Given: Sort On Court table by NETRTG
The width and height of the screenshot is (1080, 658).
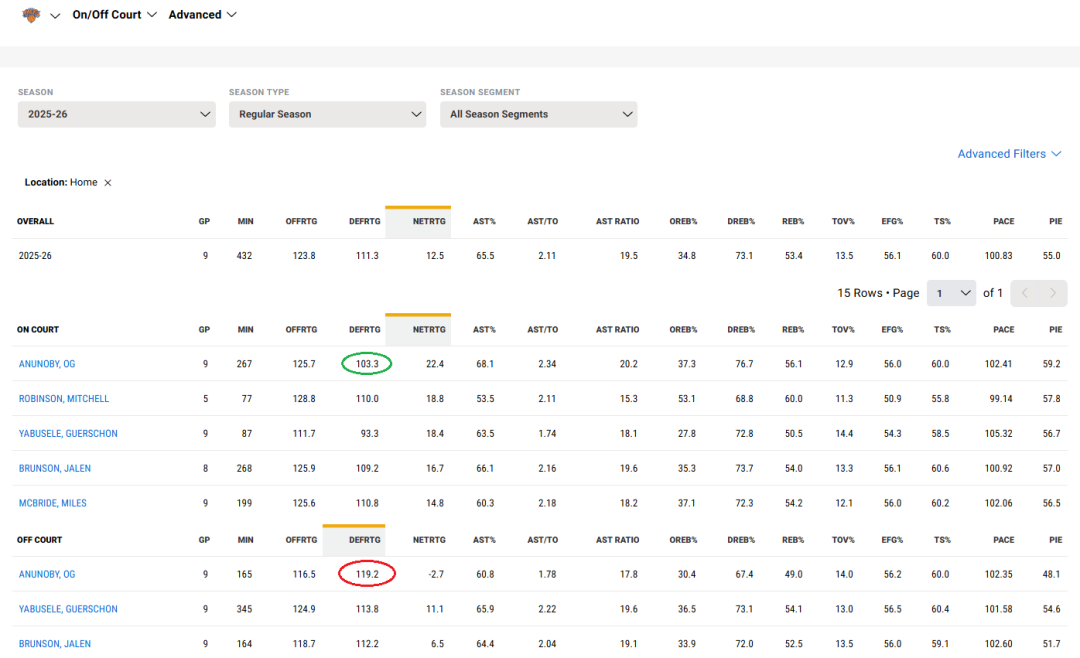Looking at the screenshot, I should click(428, 330).
